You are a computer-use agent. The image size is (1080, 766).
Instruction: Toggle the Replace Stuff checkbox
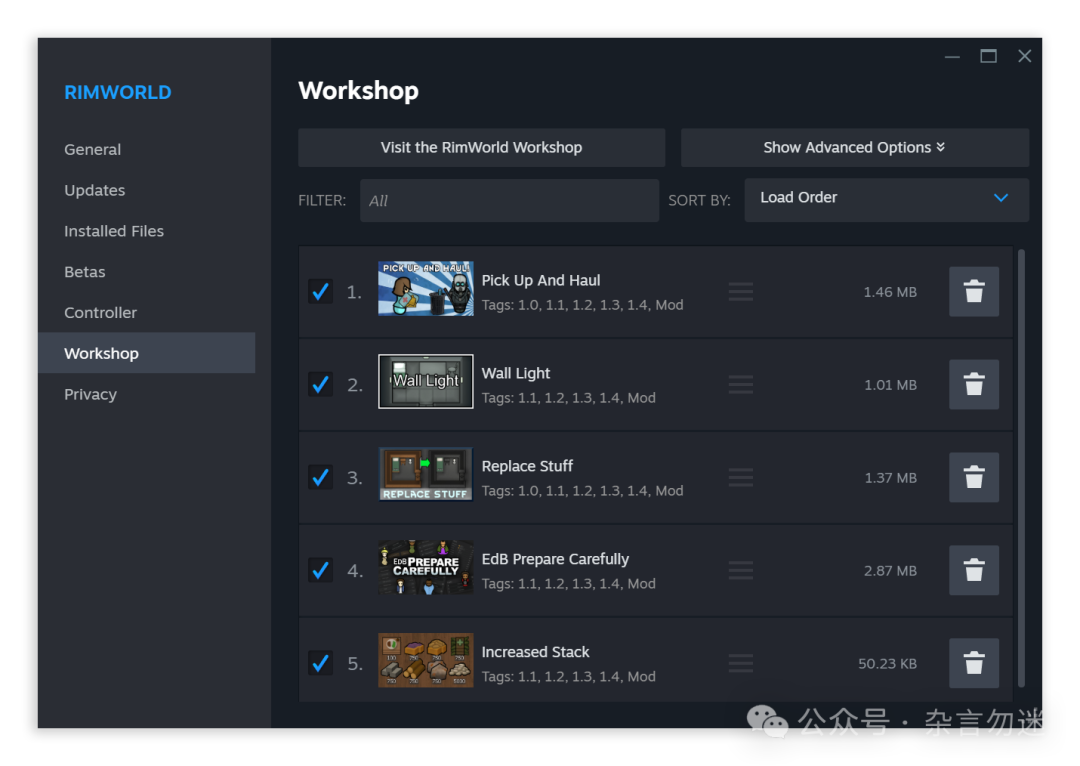[x=320, y=477]
